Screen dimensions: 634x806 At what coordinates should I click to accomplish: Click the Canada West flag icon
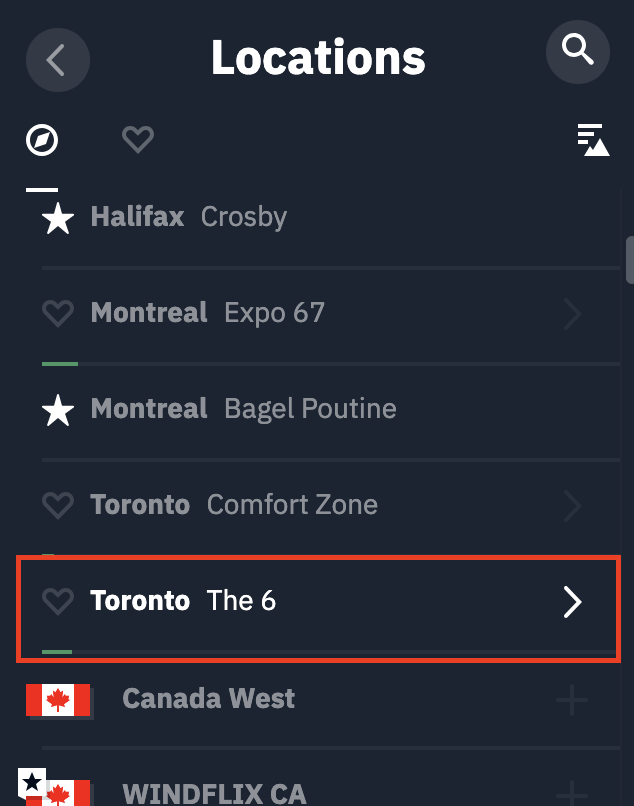(x=58, y=700)
